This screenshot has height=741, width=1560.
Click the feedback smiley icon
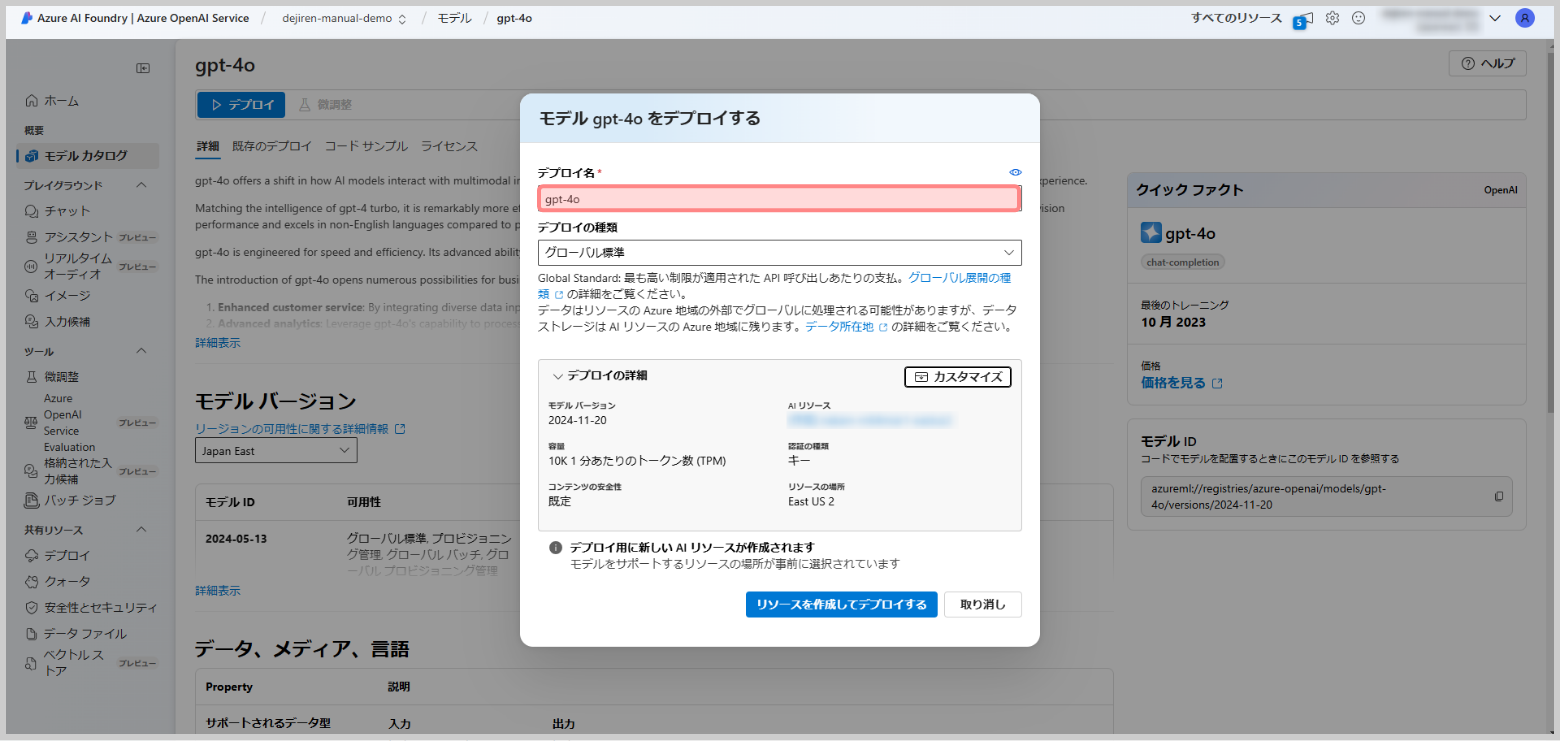(1358, 18)
